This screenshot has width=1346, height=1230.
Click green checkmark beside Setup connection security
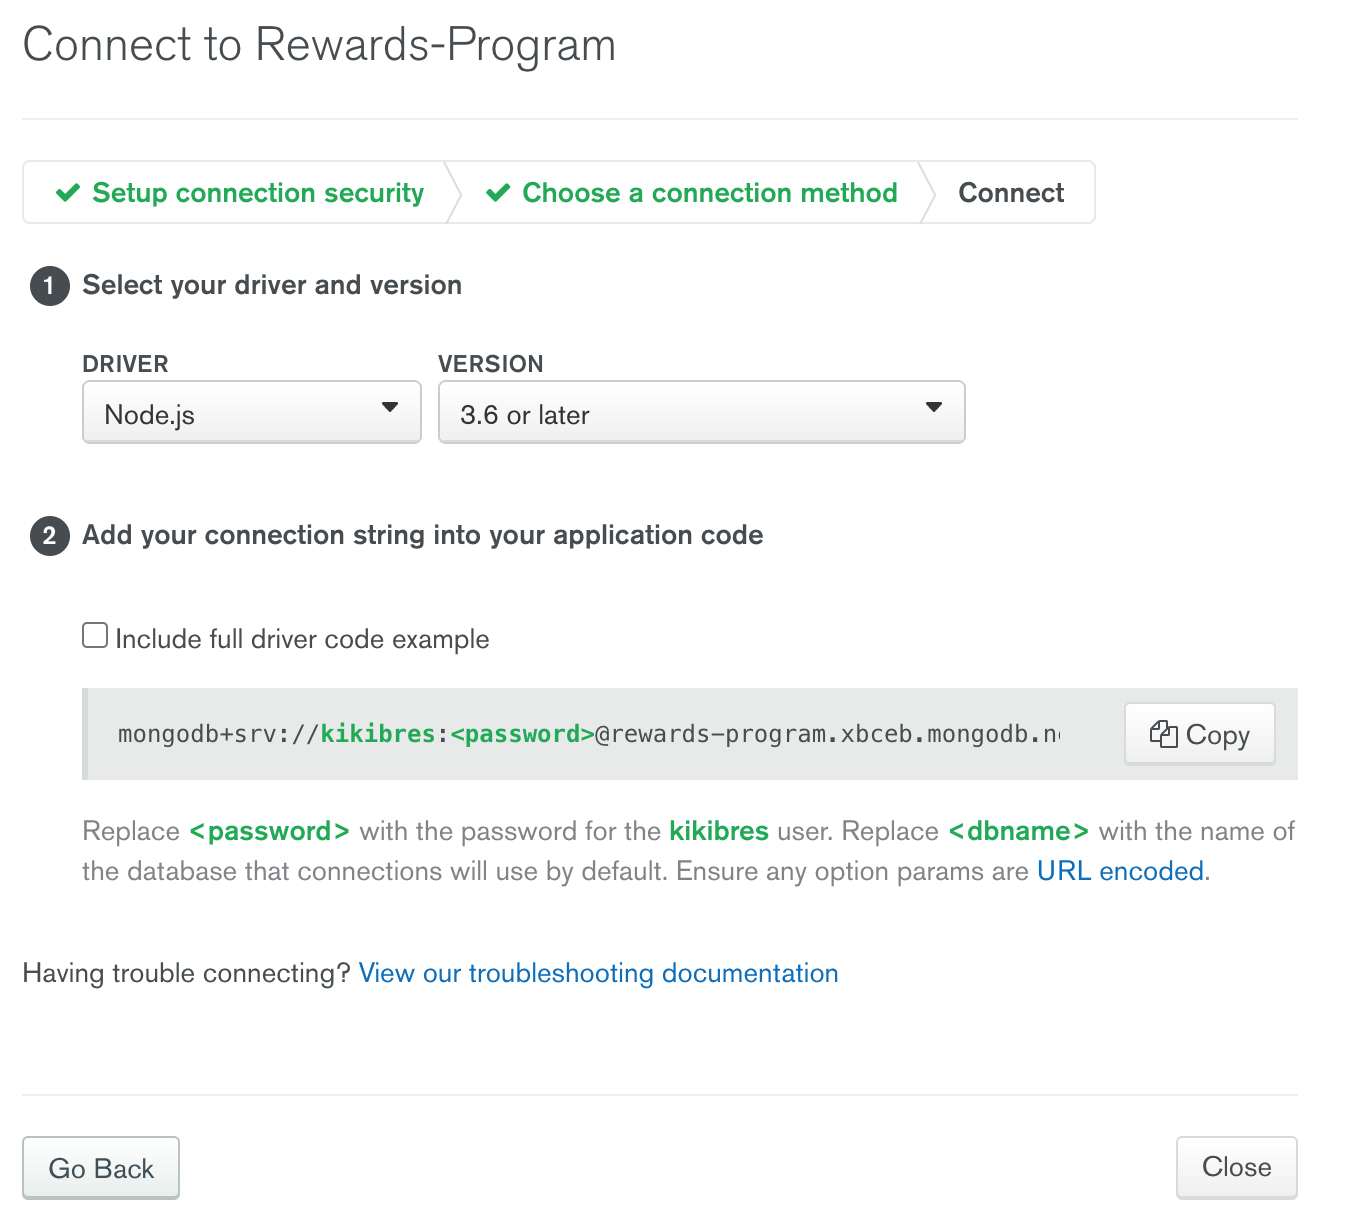coord(68,192)
